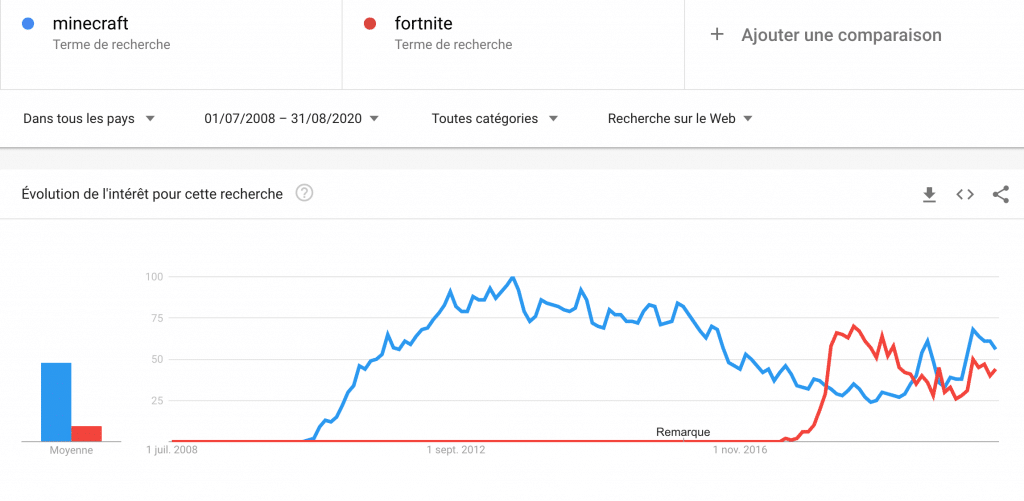
Task: Download the interest chart as CSV
Action: point(929,194)
